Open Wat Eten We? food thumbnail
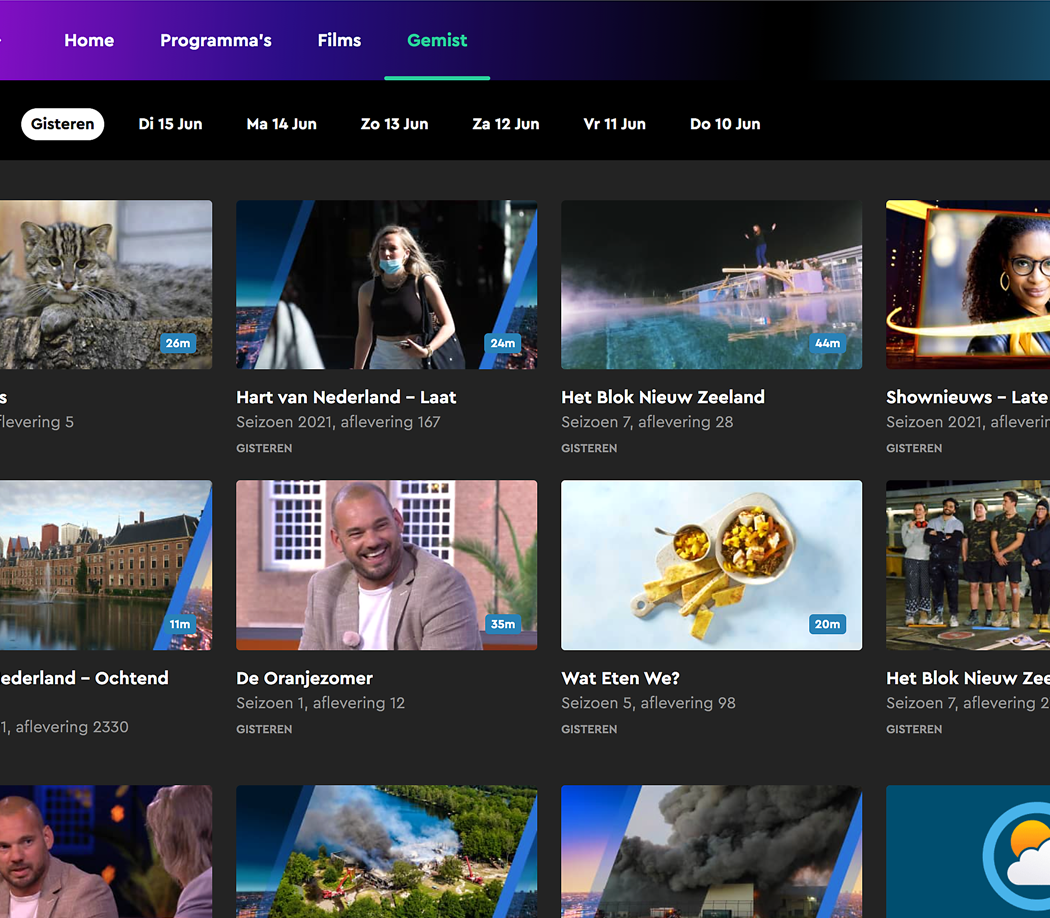 [x=711, y=565]
